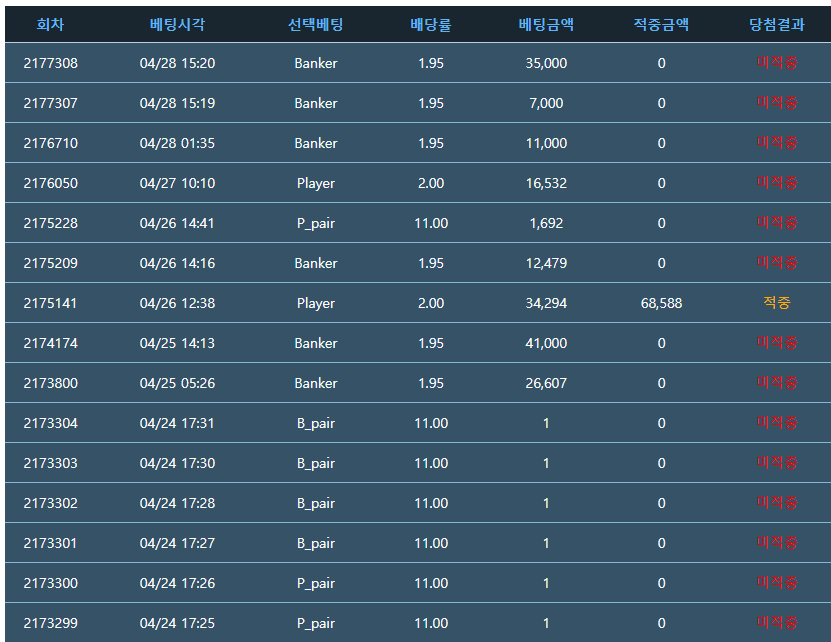This screenshot has height=642, width=831.
Task: Click the bet amount 26,607
Action: tap(546, 383)
